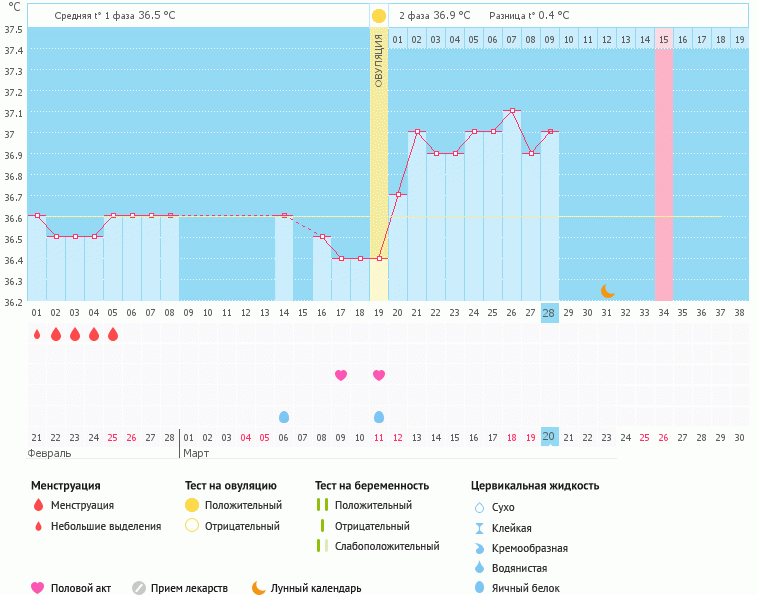Click the small discharge drop on cycle day 01
Viewport: 758px width, 595px height.
37,334
